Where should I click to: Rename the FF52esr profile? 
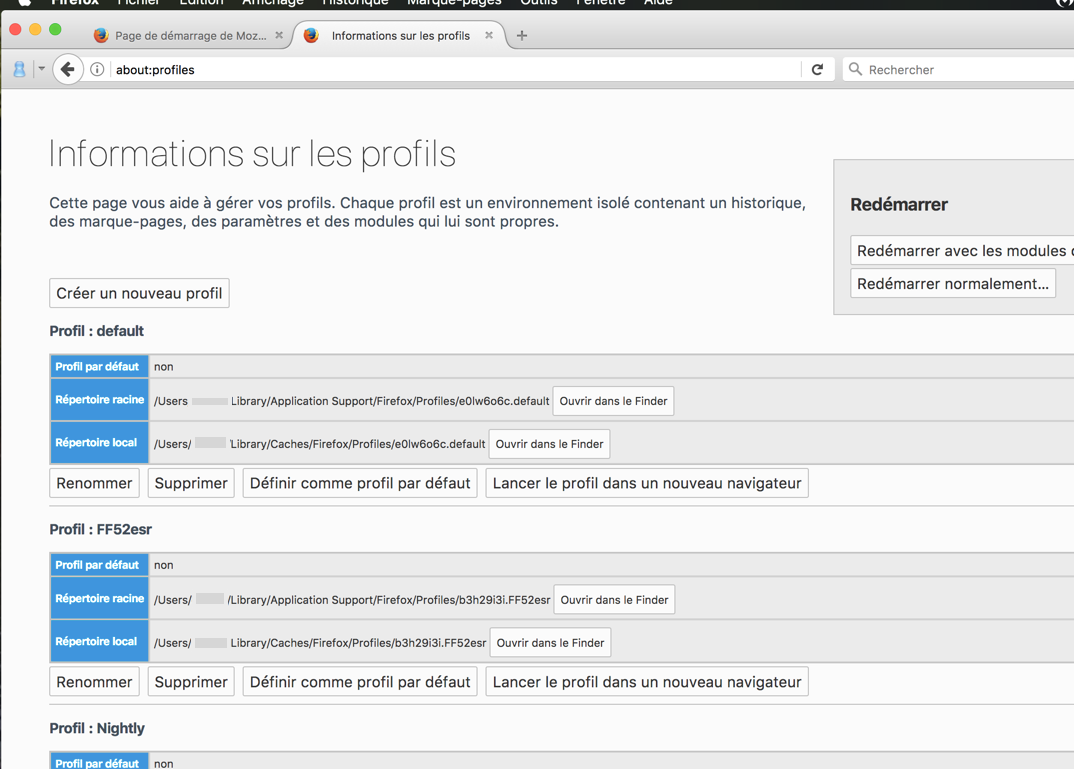click(x=94, y=681)
